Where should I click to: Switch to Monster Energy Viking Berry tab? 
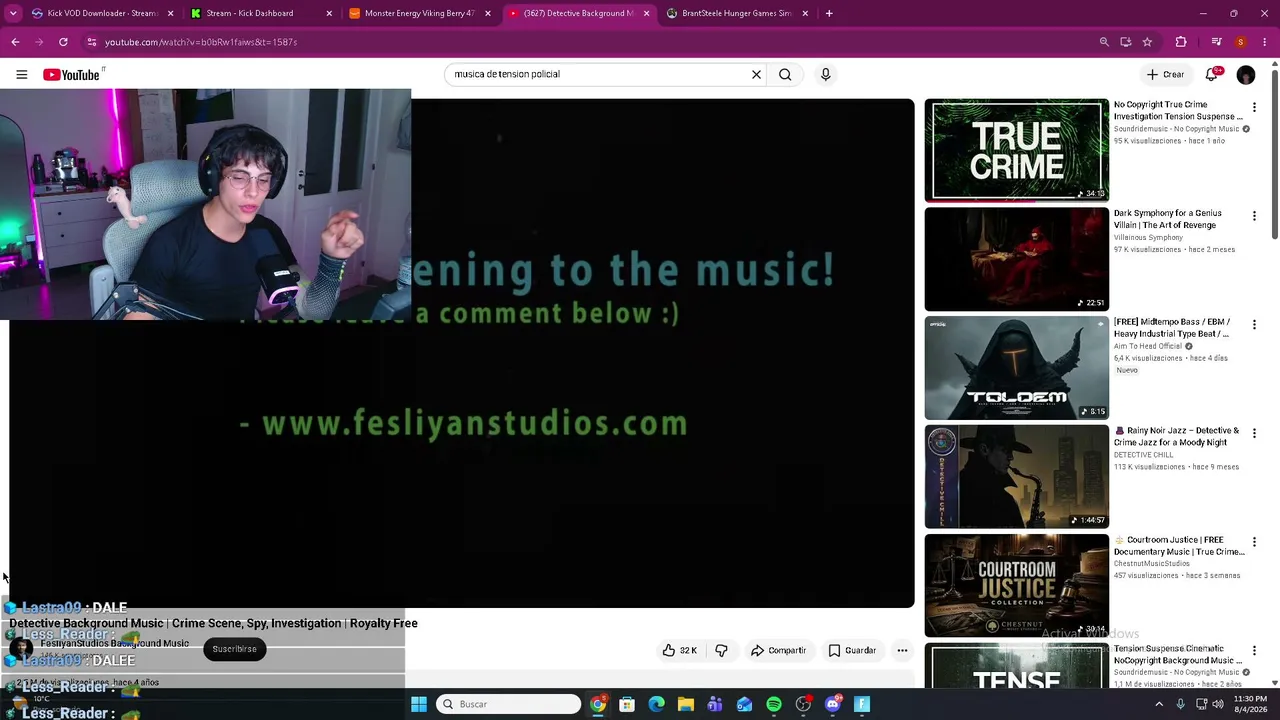(419, 13)
